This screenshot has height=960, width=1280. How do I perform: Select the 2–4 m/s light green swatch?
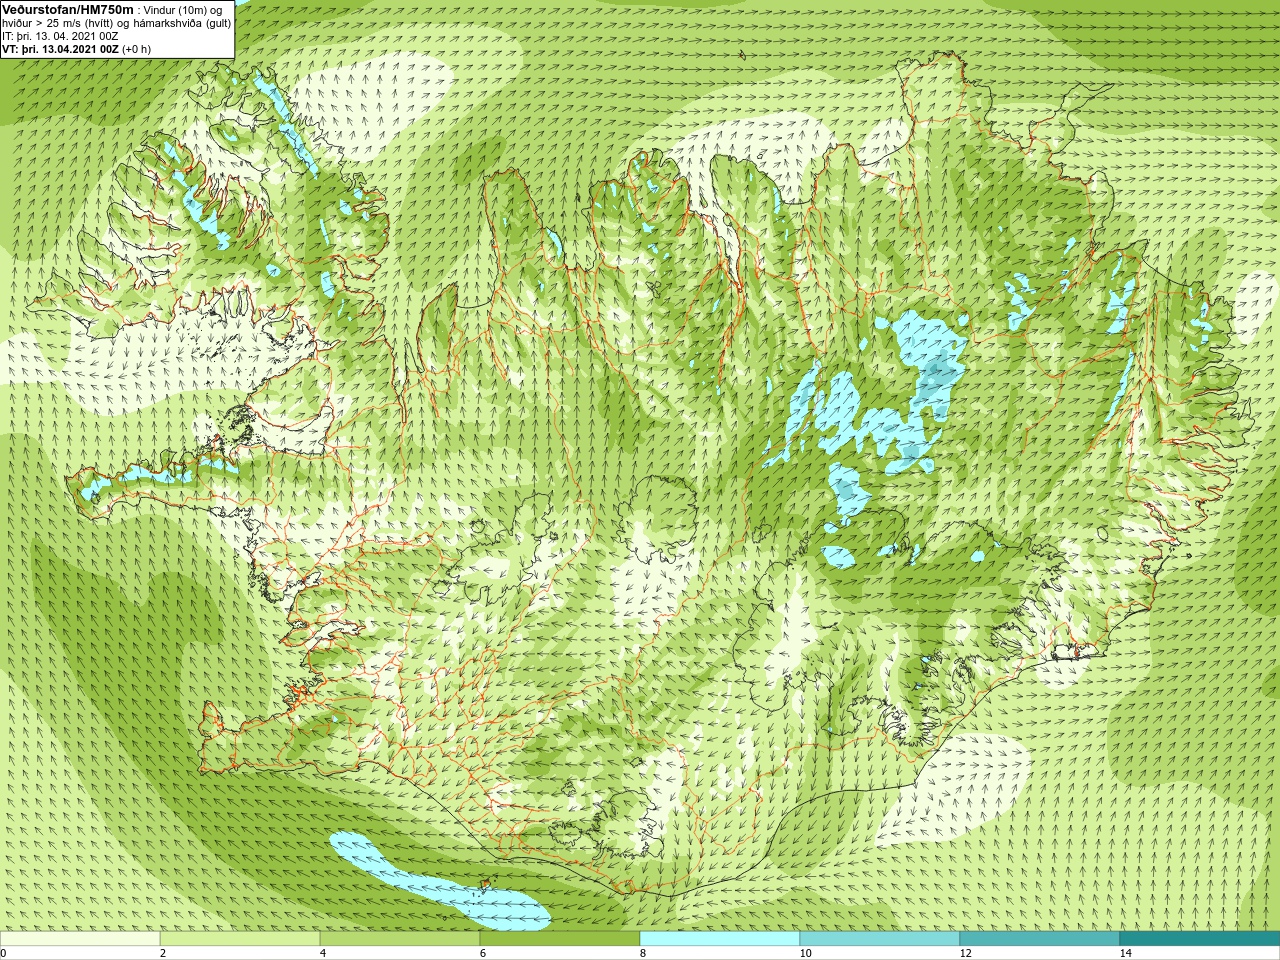point(240,939)
